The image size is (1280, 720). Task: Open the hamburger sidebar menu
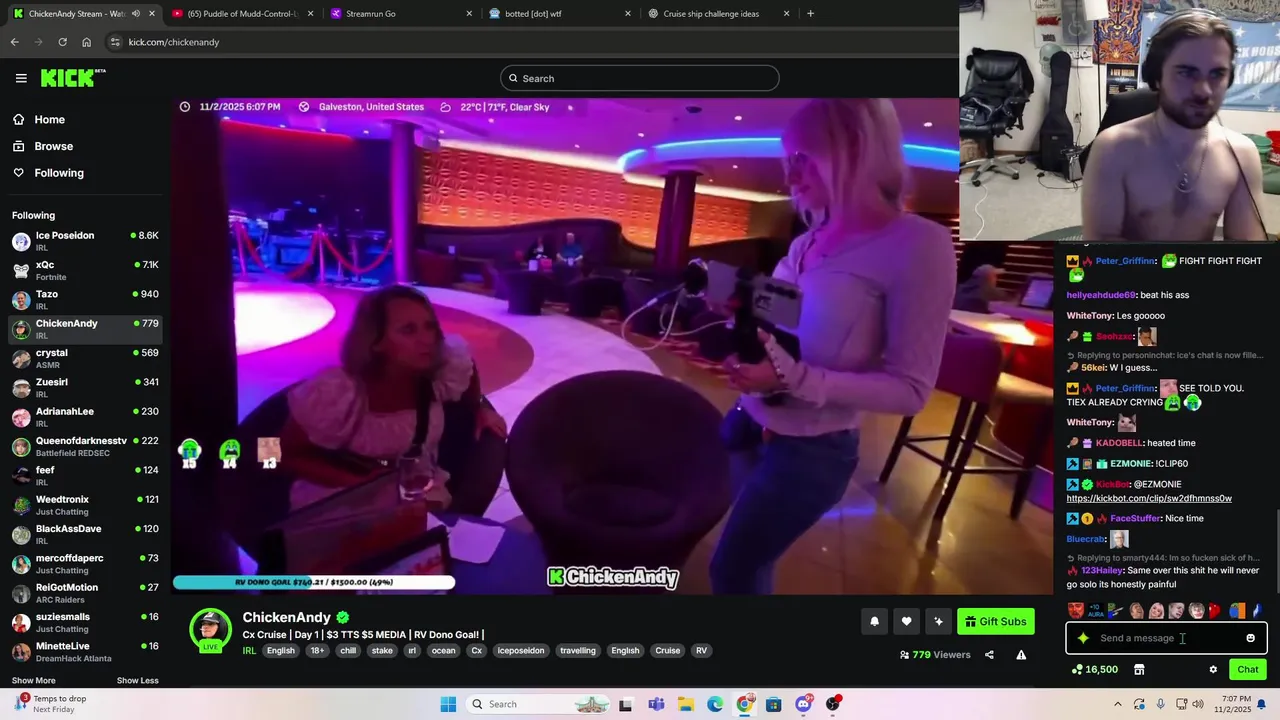pos(21,78)
